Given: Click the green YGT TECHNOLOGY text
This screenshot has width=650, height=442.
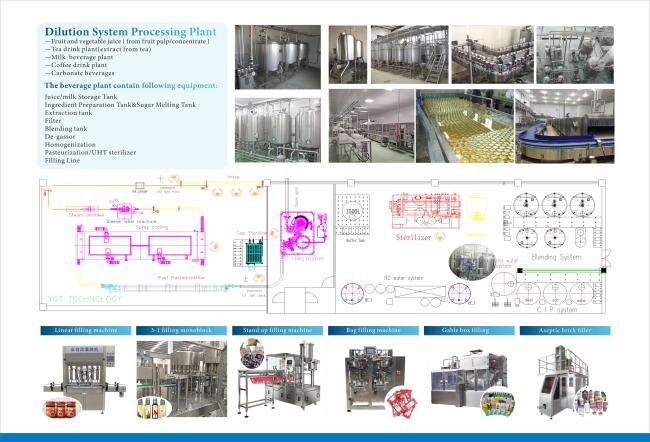Looking at the screenshot, I should (85, 299).
